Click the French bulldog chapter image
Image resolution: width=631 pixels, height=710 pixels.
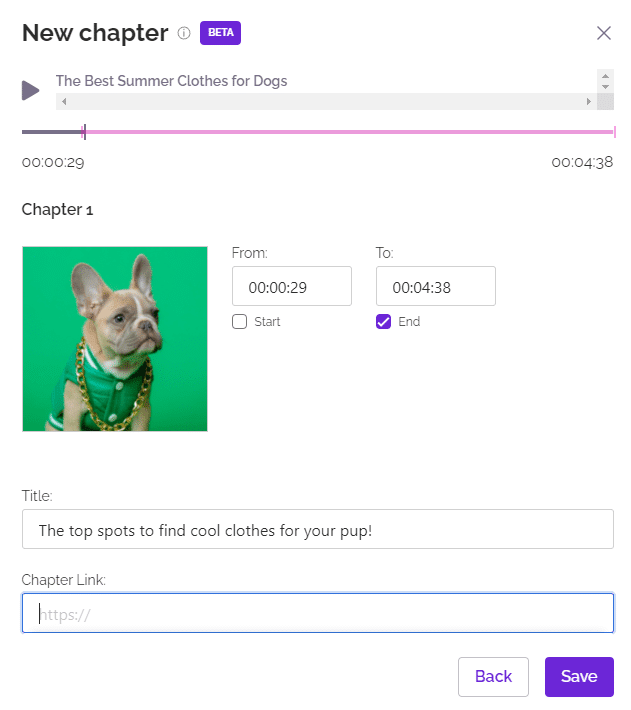(115, 339)
